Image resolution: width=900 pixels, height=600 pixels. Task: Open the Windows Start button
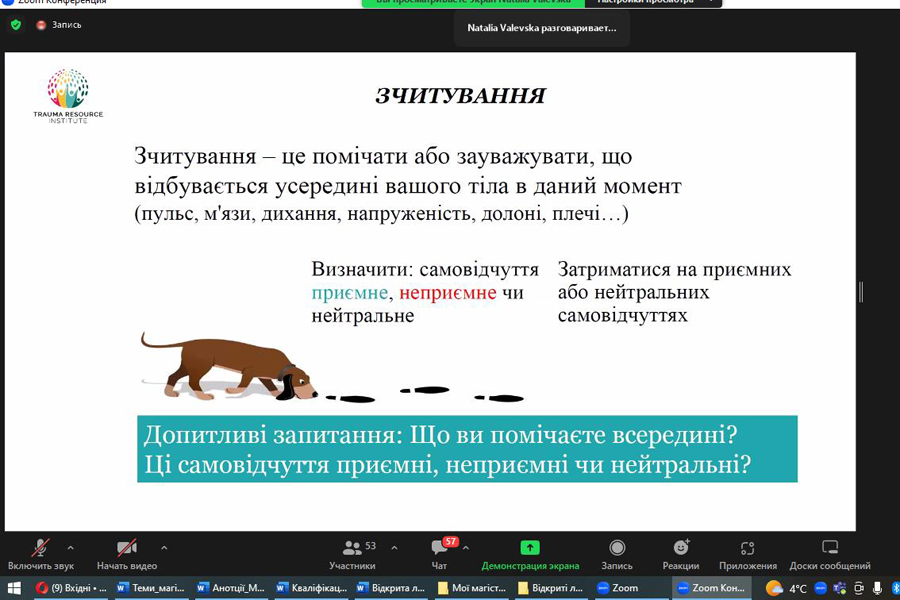(14, 588)
